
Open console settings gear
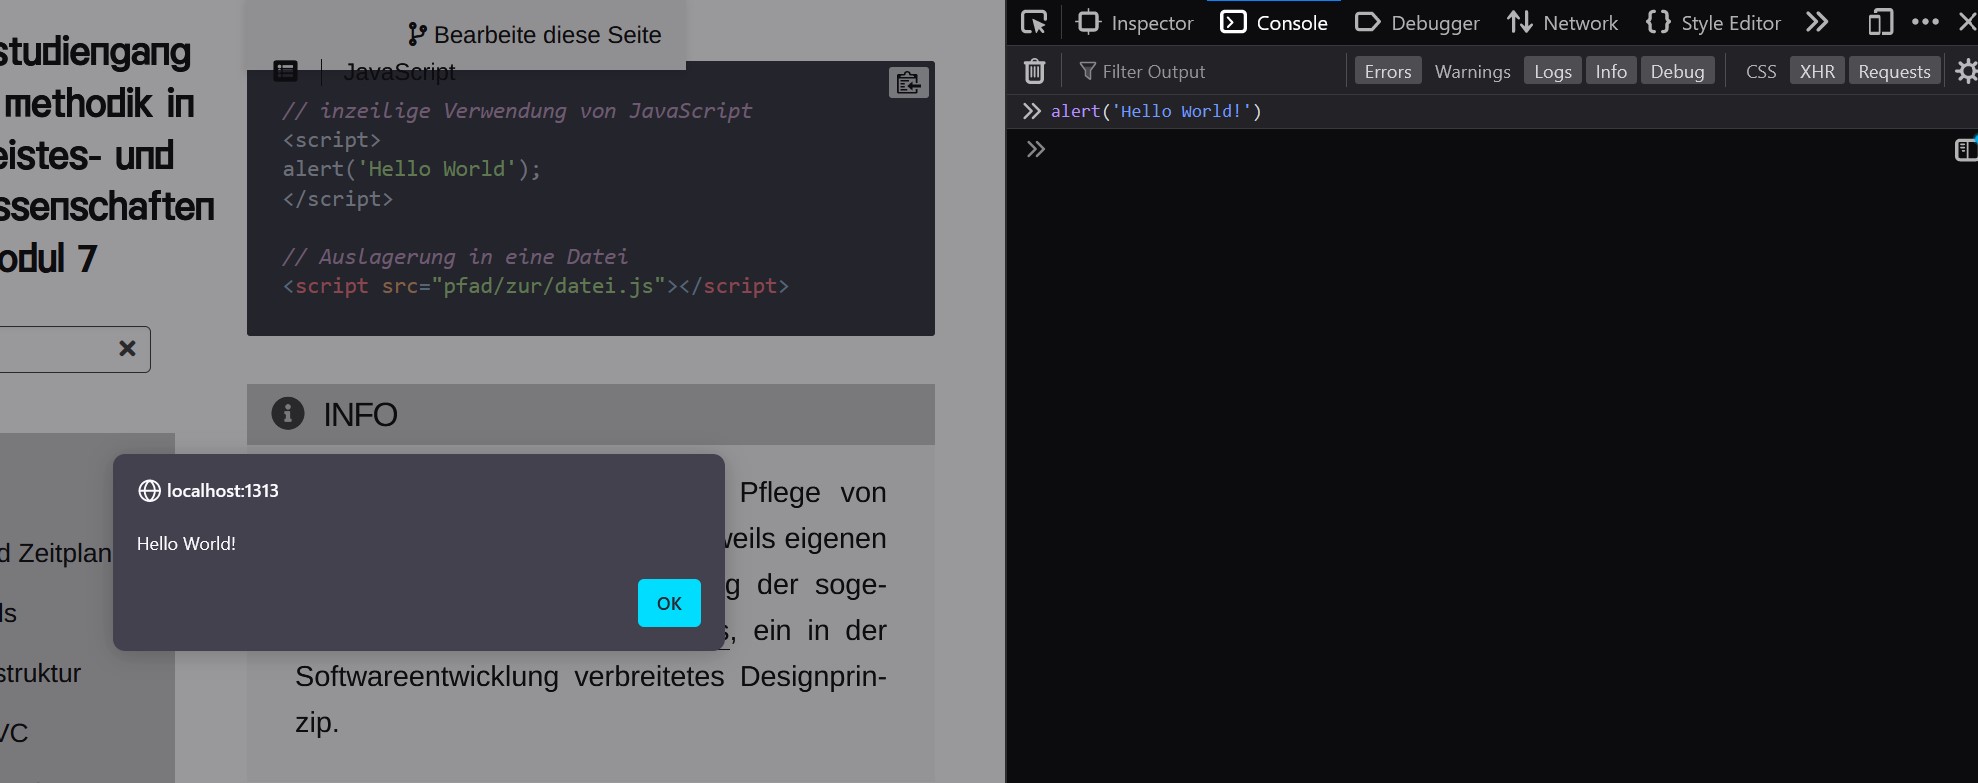click(x=1966, y=71)
